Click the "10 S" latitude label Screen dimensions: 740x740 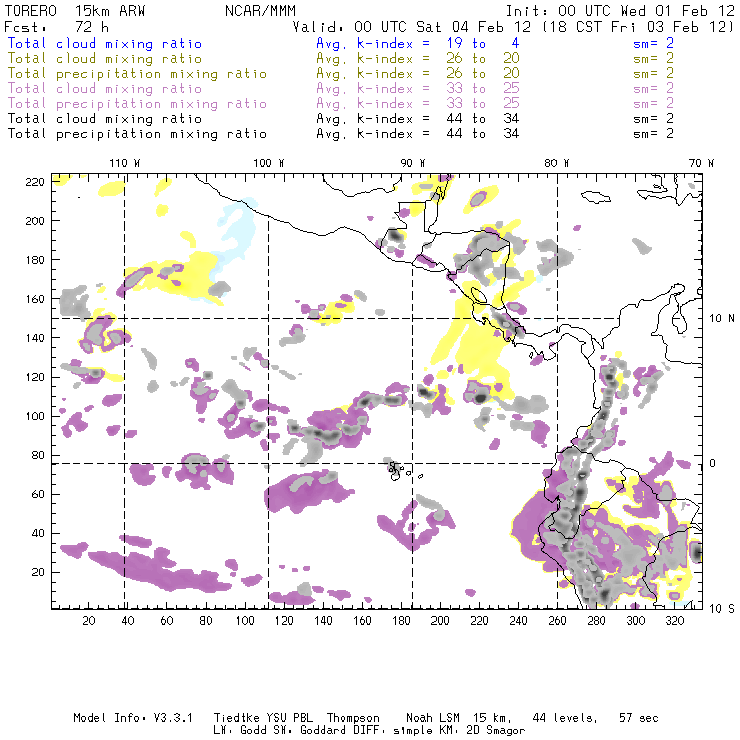tap(722, 609)
